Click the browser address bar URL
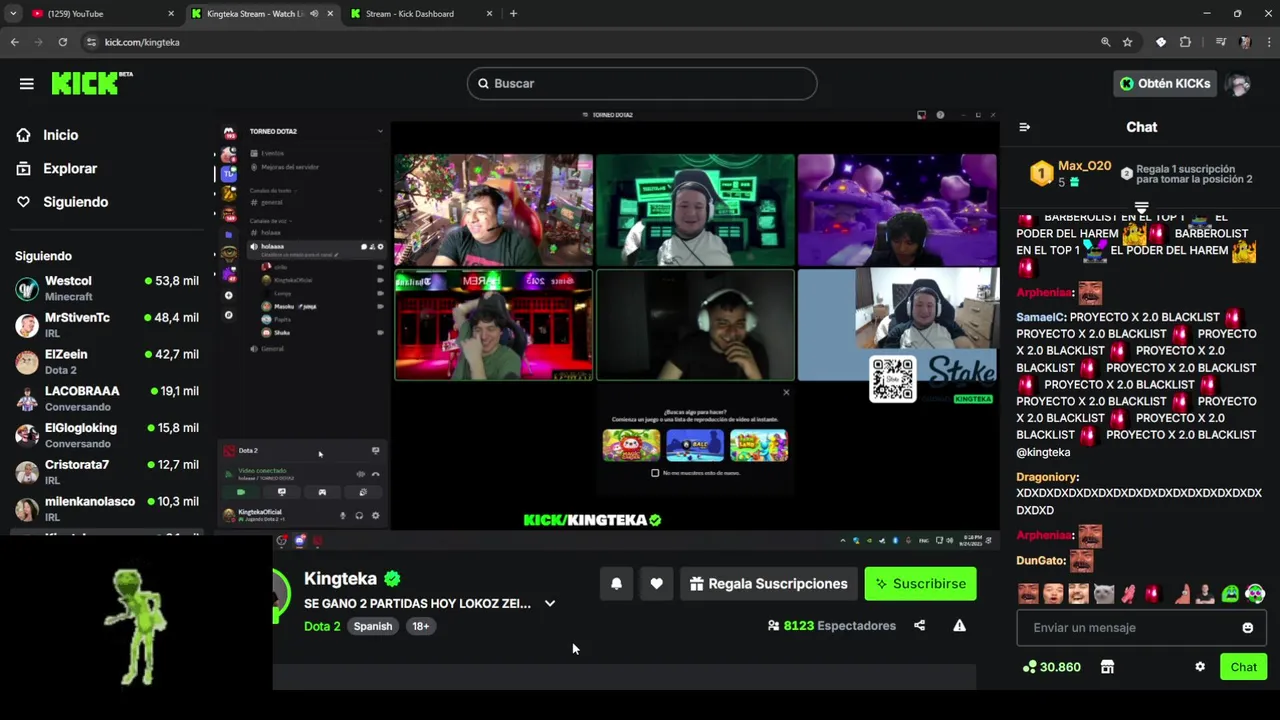Image resolution: width=1280 pixels, height=720 pixels. point(142,42)
